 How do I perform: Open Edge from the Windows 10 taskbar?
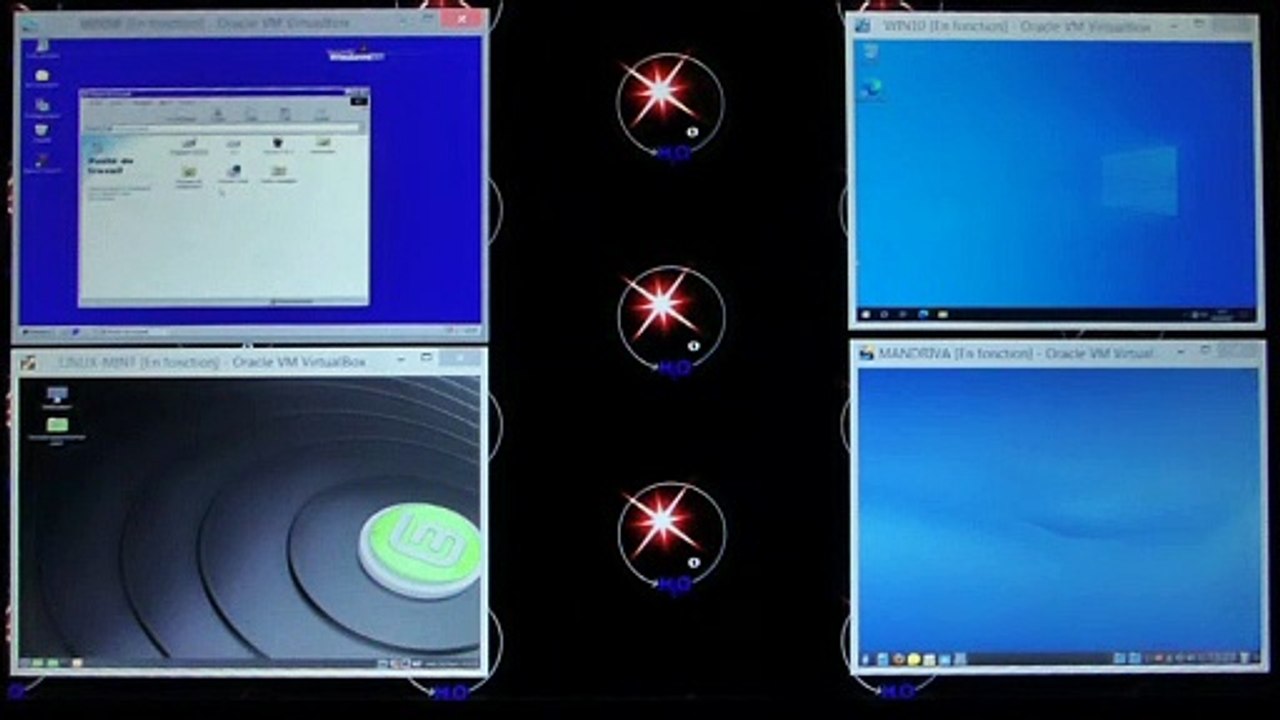(923, 314)
